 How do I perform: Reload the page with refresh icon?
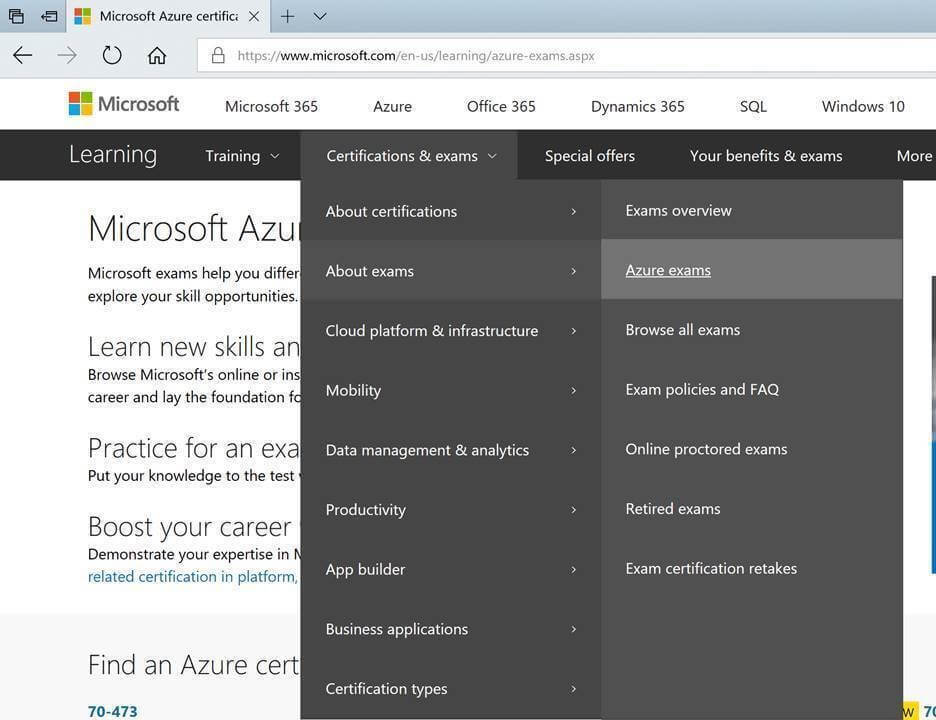click(x=112, y=56)
